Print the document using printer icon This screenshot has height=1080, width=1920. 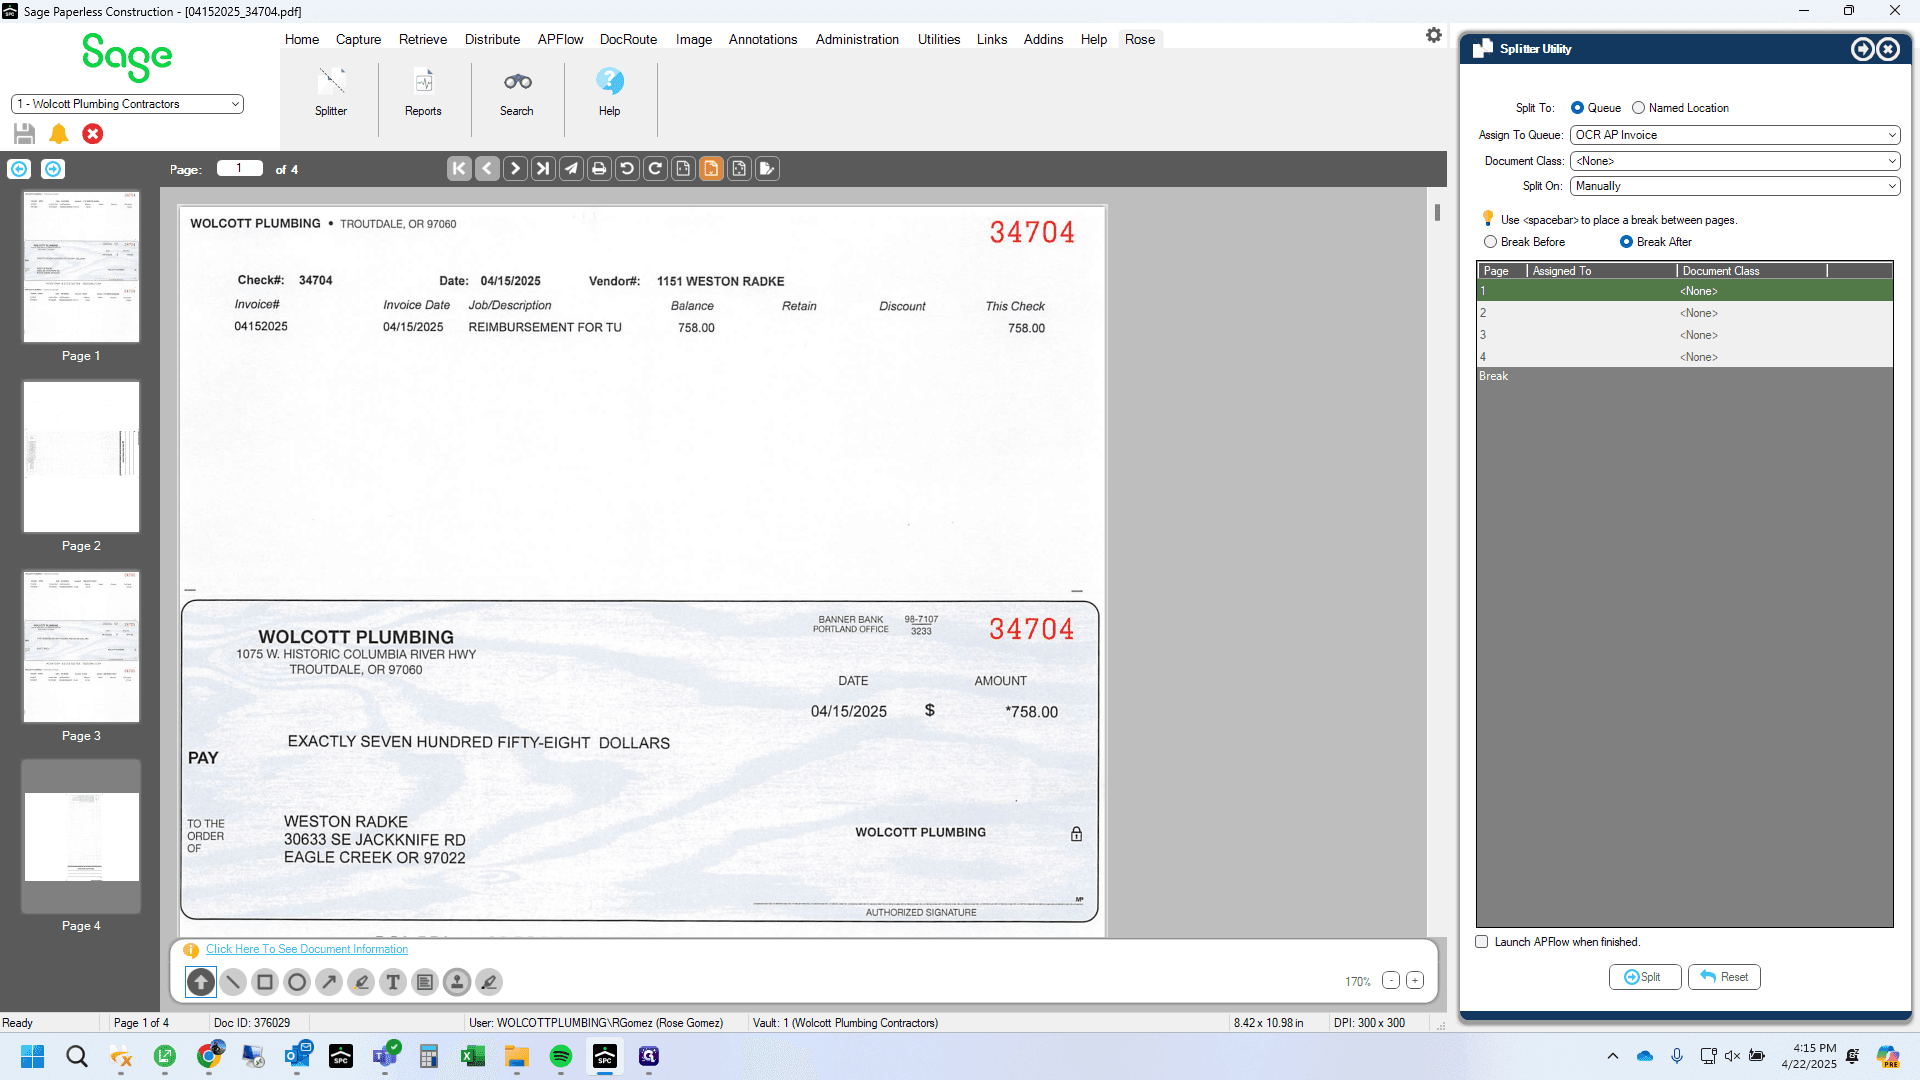[599, 169]
